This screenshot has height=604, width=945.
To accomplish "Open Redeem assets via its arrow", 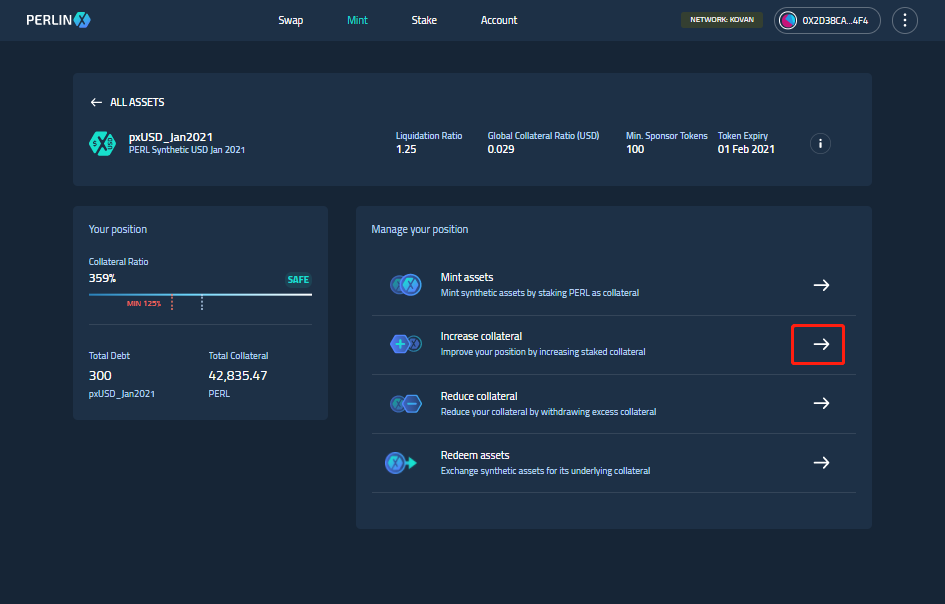I will pos(821,462).
